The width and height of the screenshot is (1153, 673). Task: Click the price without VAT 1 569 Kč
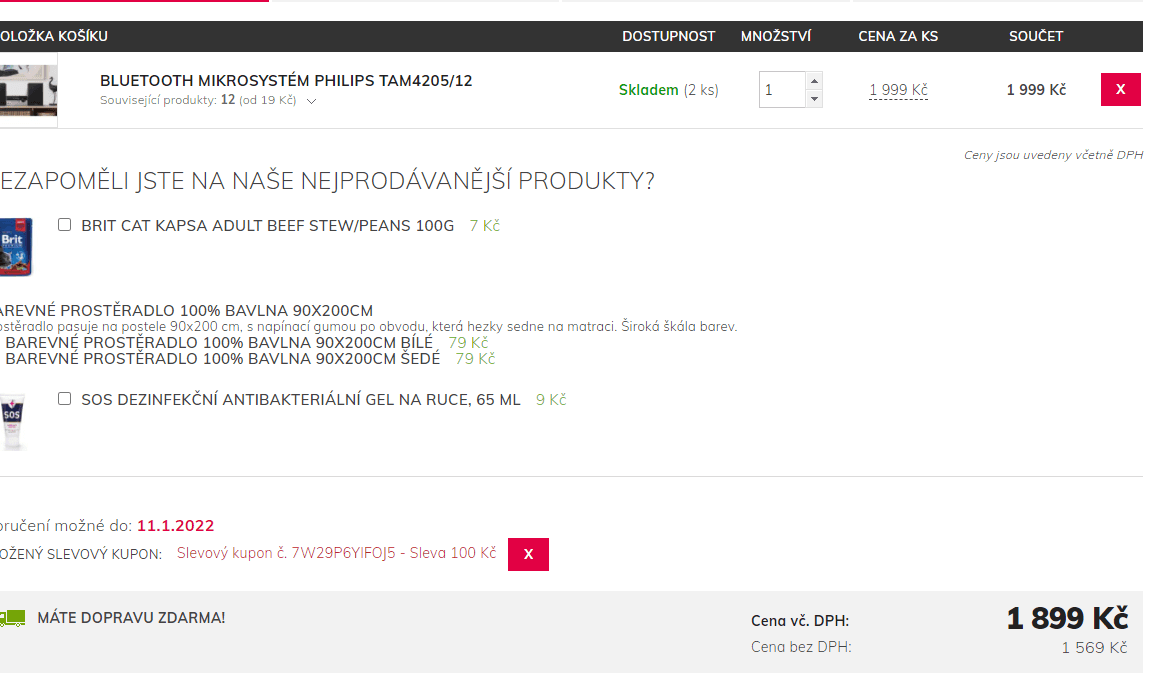[x=1094, y=648]
